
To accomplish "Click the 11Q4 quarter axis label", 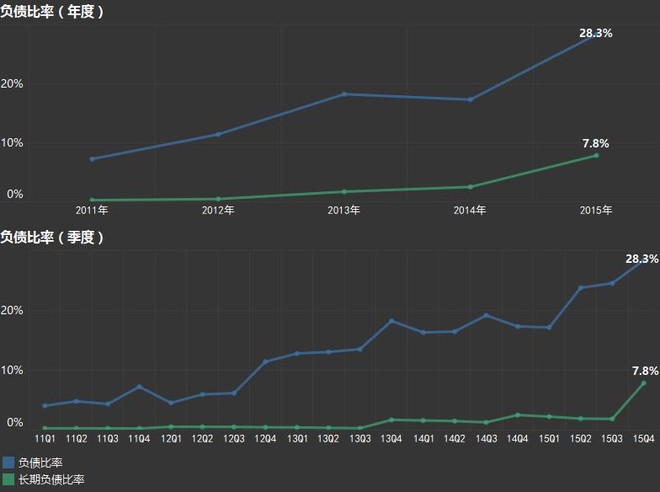I will click(x=139, y=439).
